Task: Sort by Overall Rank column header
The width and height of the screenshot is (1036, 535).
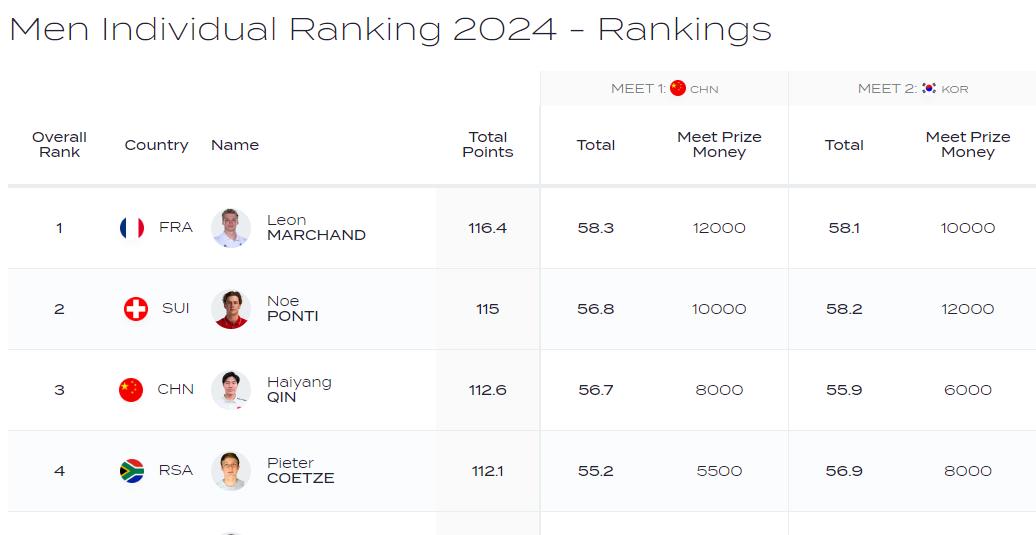Action: [59, 145]
